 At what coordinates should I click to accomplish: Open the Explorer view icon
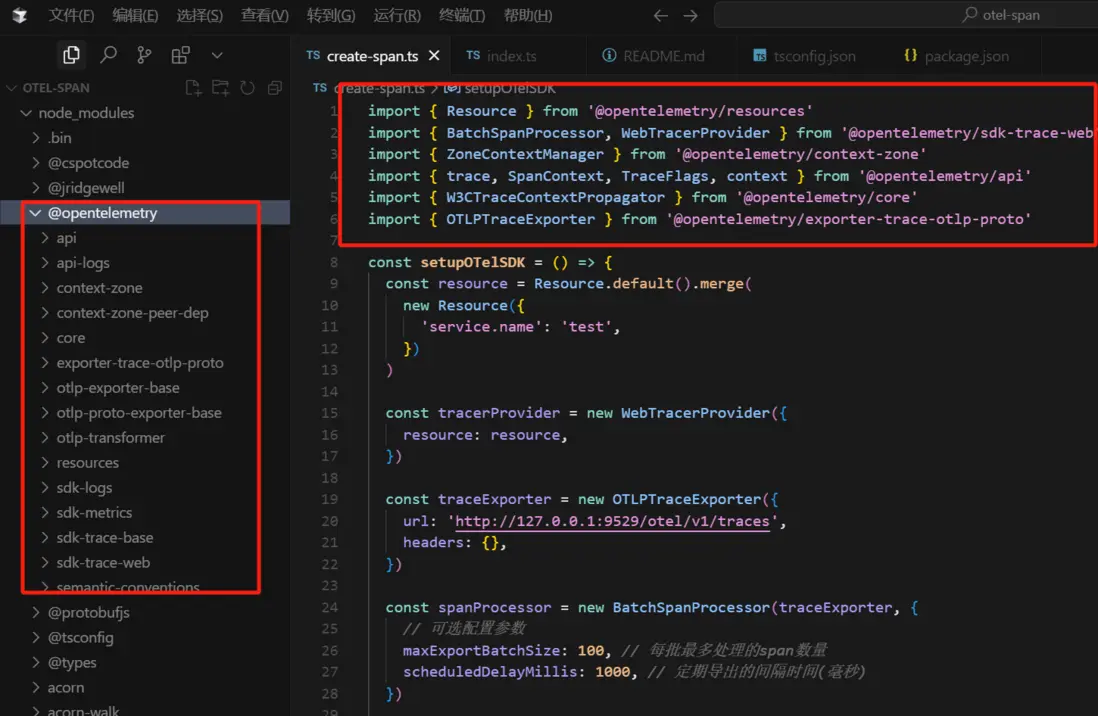click(71, 55)
